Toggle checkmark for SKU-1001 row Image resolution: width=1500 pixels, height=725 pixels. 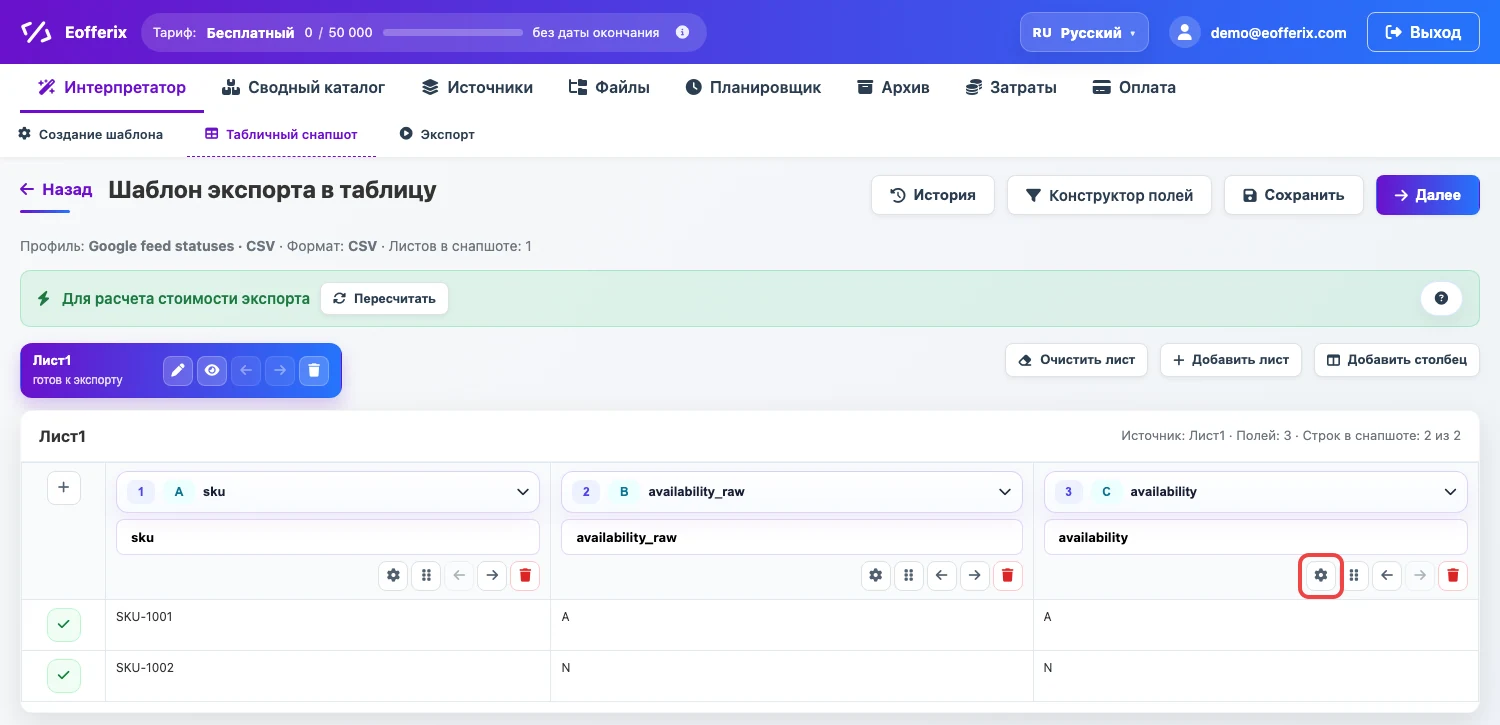coord(64,625)
